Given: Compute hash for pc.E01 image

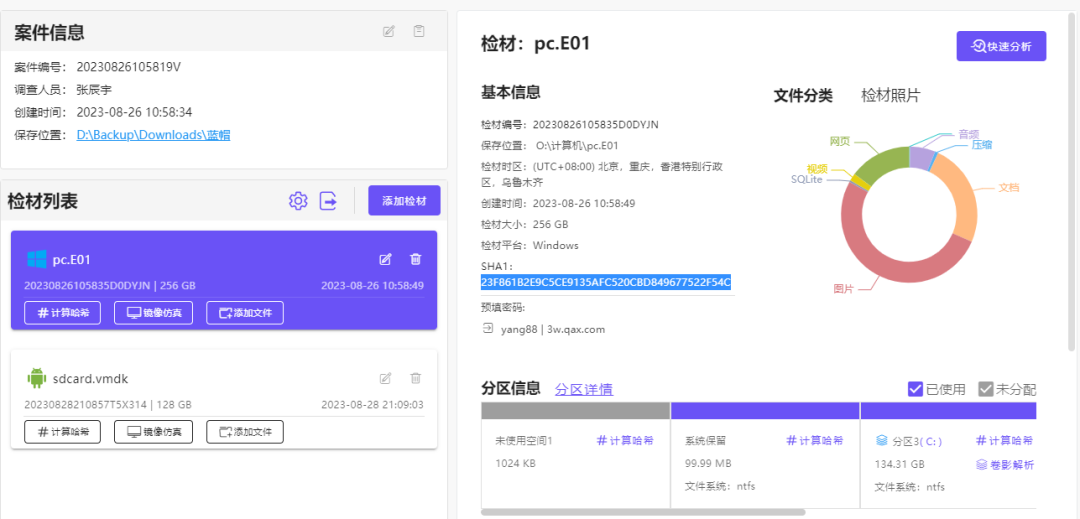Looking at the screenshot, I should 63,313.
